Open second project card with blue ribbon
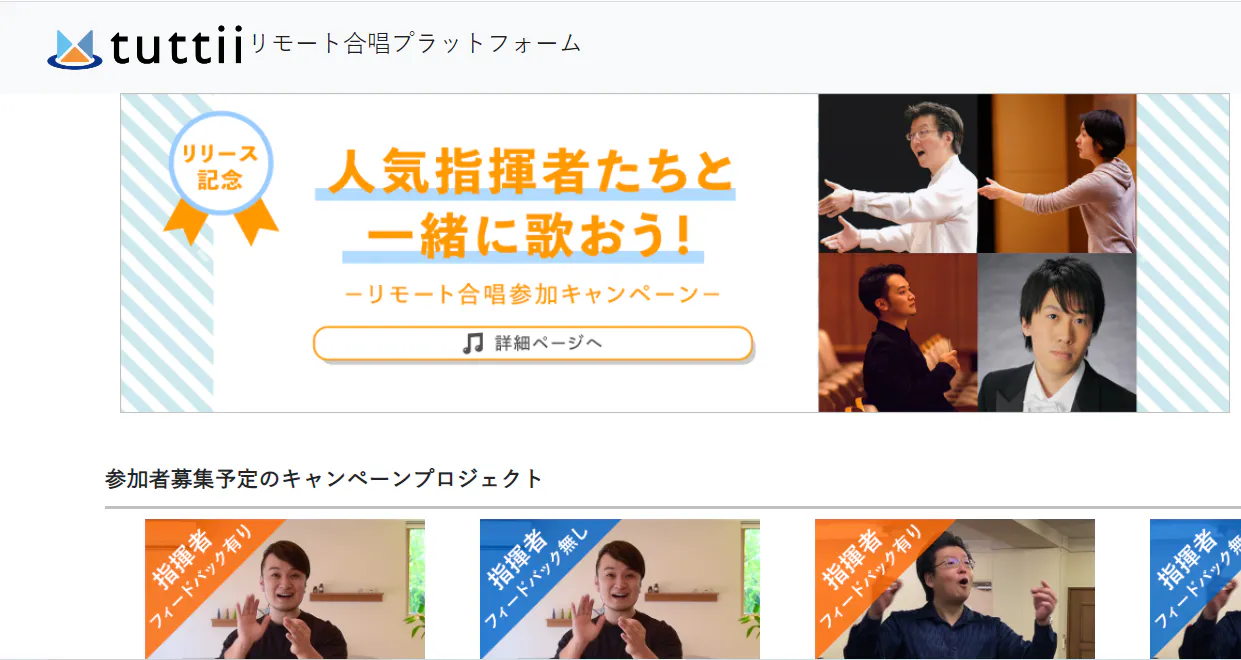Viewport: 1241px width, 660px height. point(620,589)
